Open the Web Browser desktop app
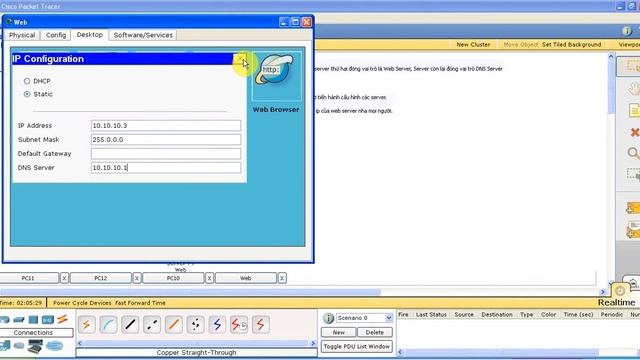 click(x=276, y=76)
